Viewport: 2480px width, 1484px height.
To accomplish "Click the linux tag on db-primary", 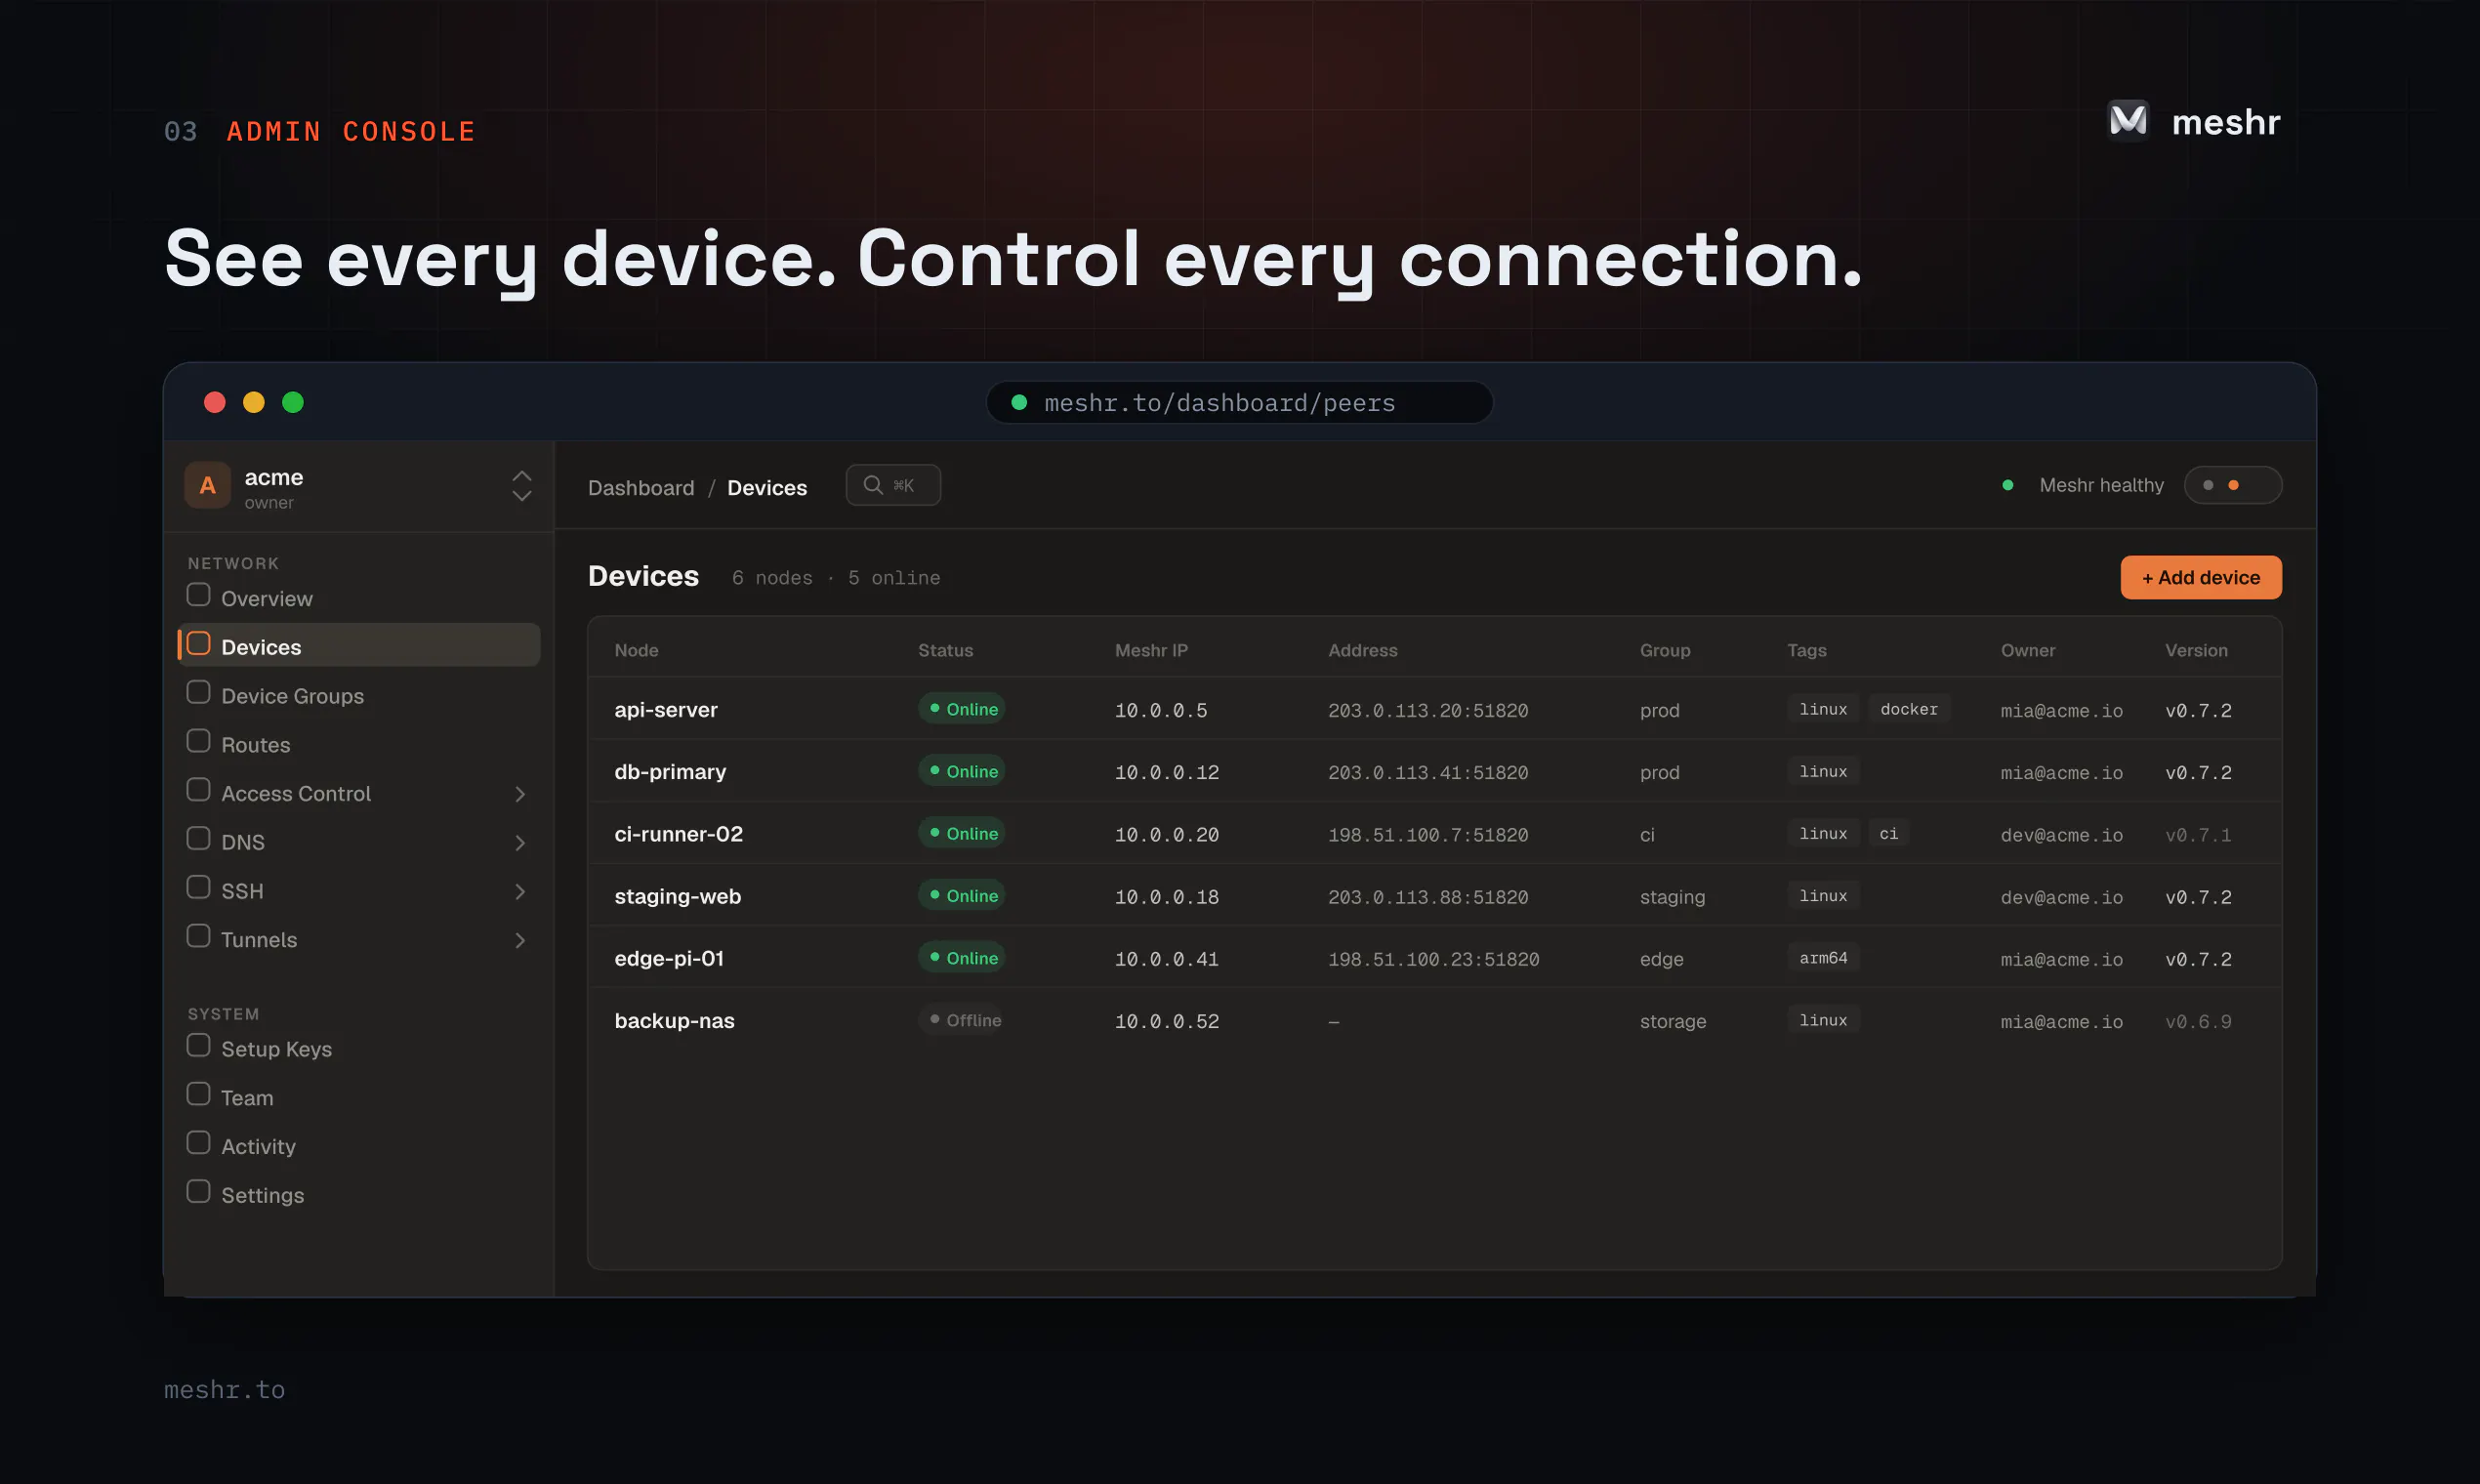I will point(1823,771).
